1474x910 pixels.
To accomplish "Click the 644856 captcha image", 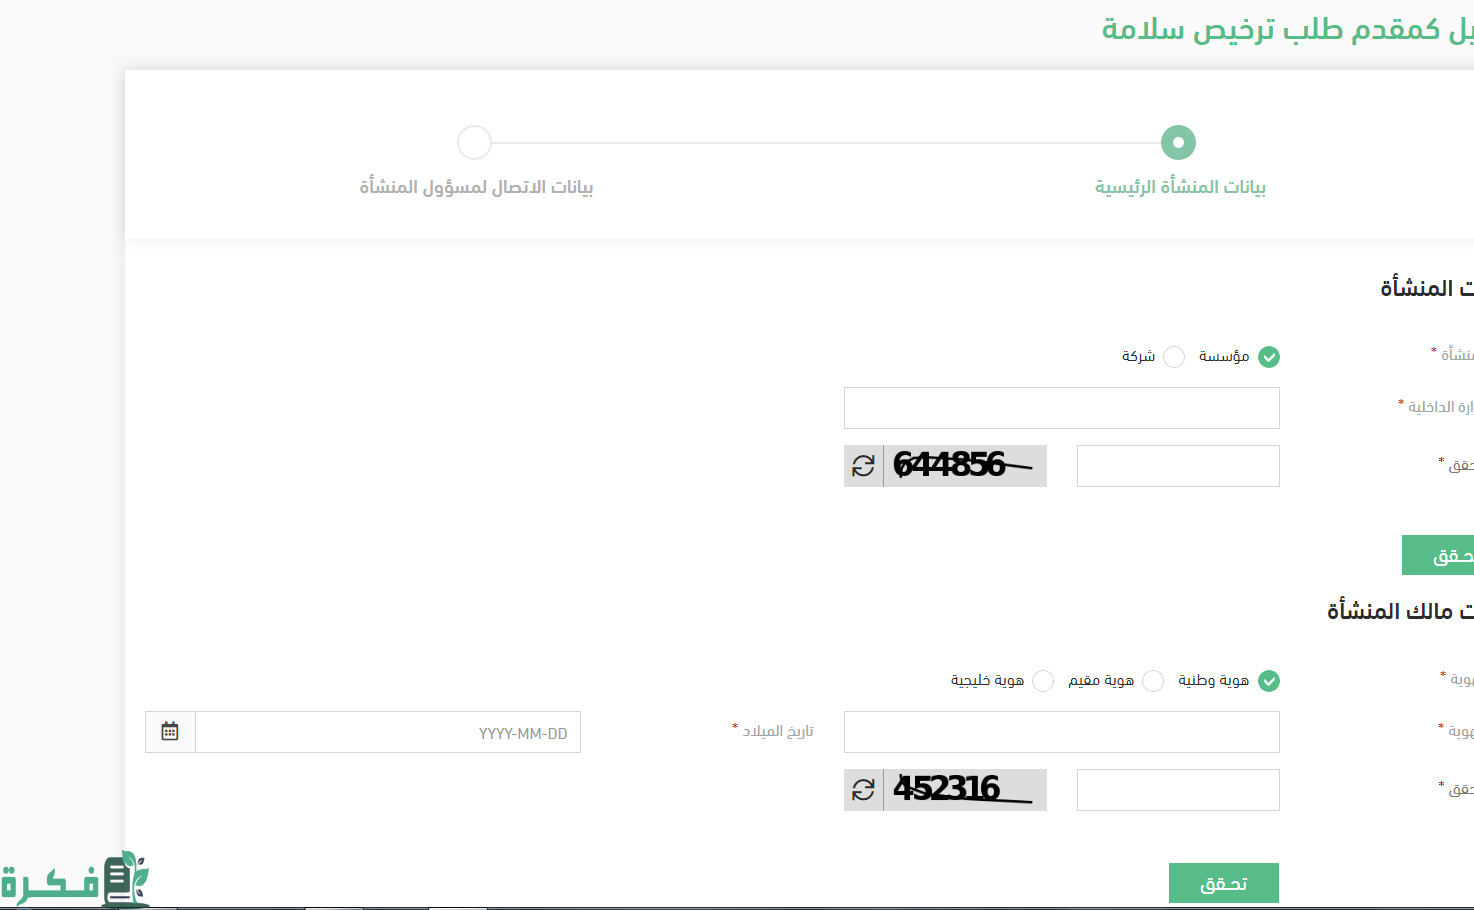I will point(964,466).
